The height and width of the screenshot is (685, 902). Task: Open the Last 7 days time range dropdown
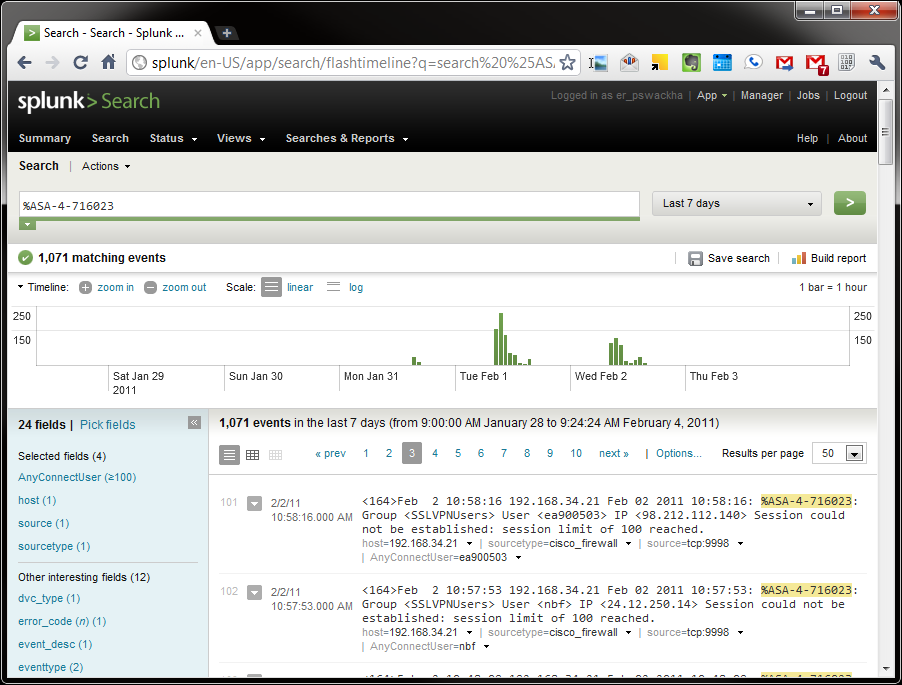[x=736, y=204]
